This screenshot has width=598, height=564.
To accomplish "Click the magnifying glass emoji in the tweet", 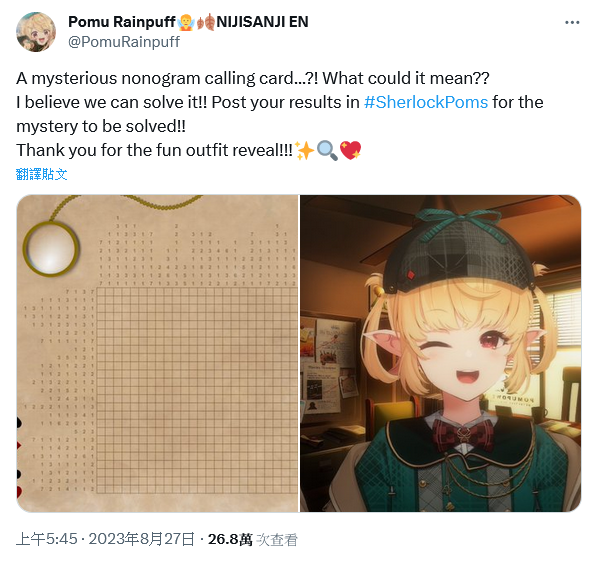I will pos(327,151).
